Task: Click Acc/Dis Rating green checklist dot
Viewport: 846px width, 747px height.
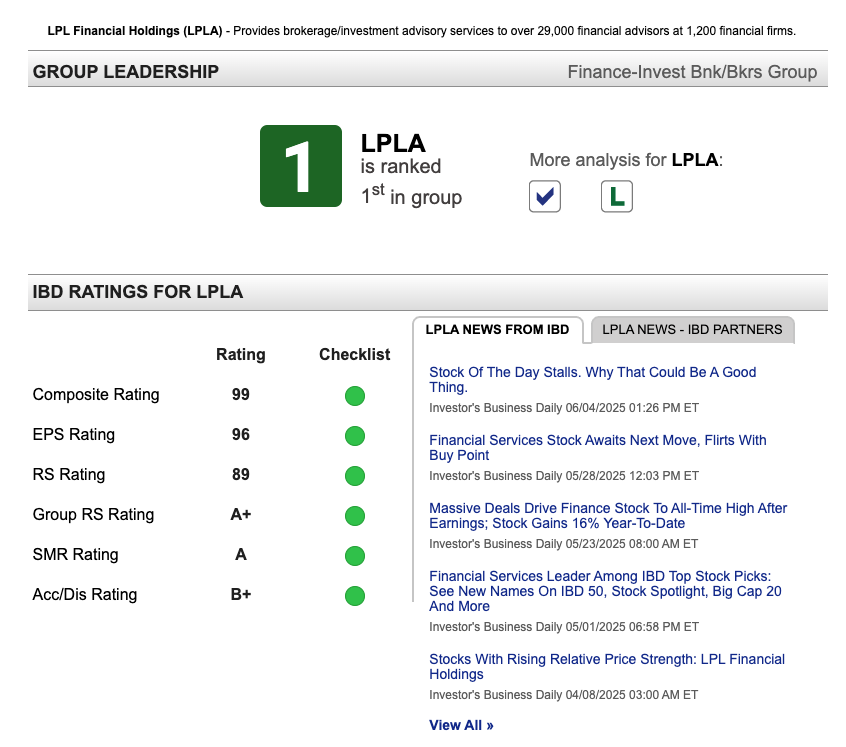Action: 354,595
